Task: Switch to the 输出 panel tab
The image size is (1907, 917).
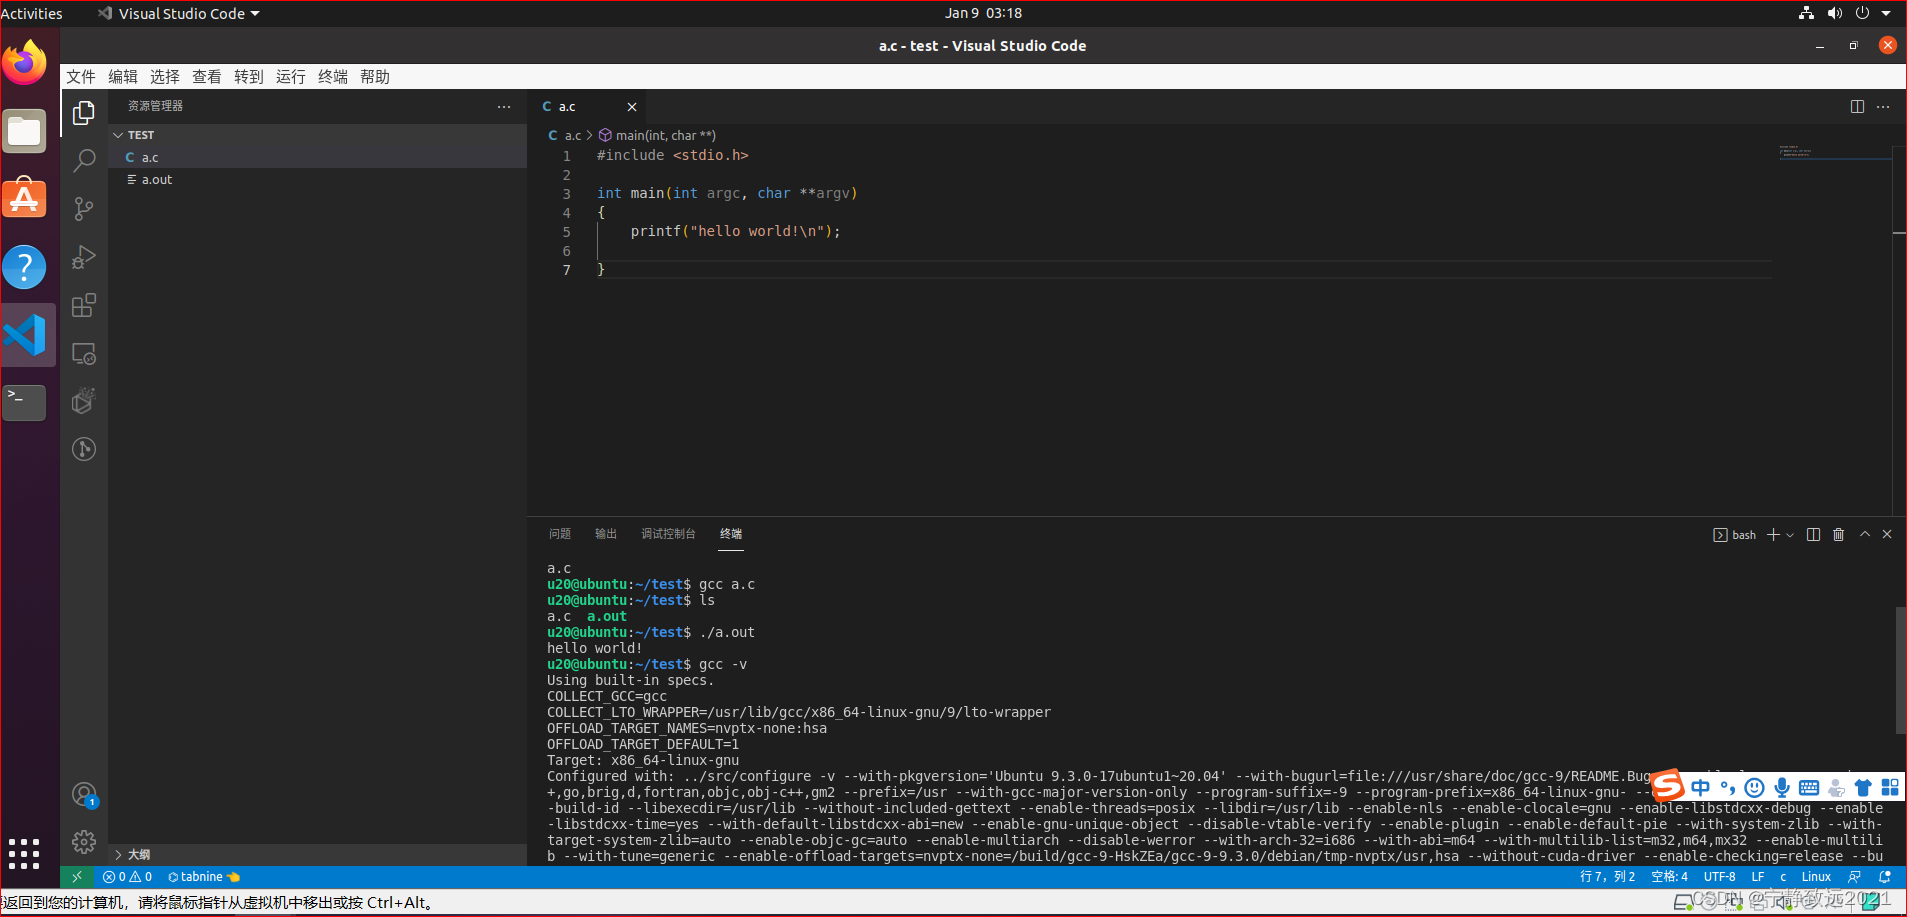Action: pyautogui.click(x=604, y=534)
